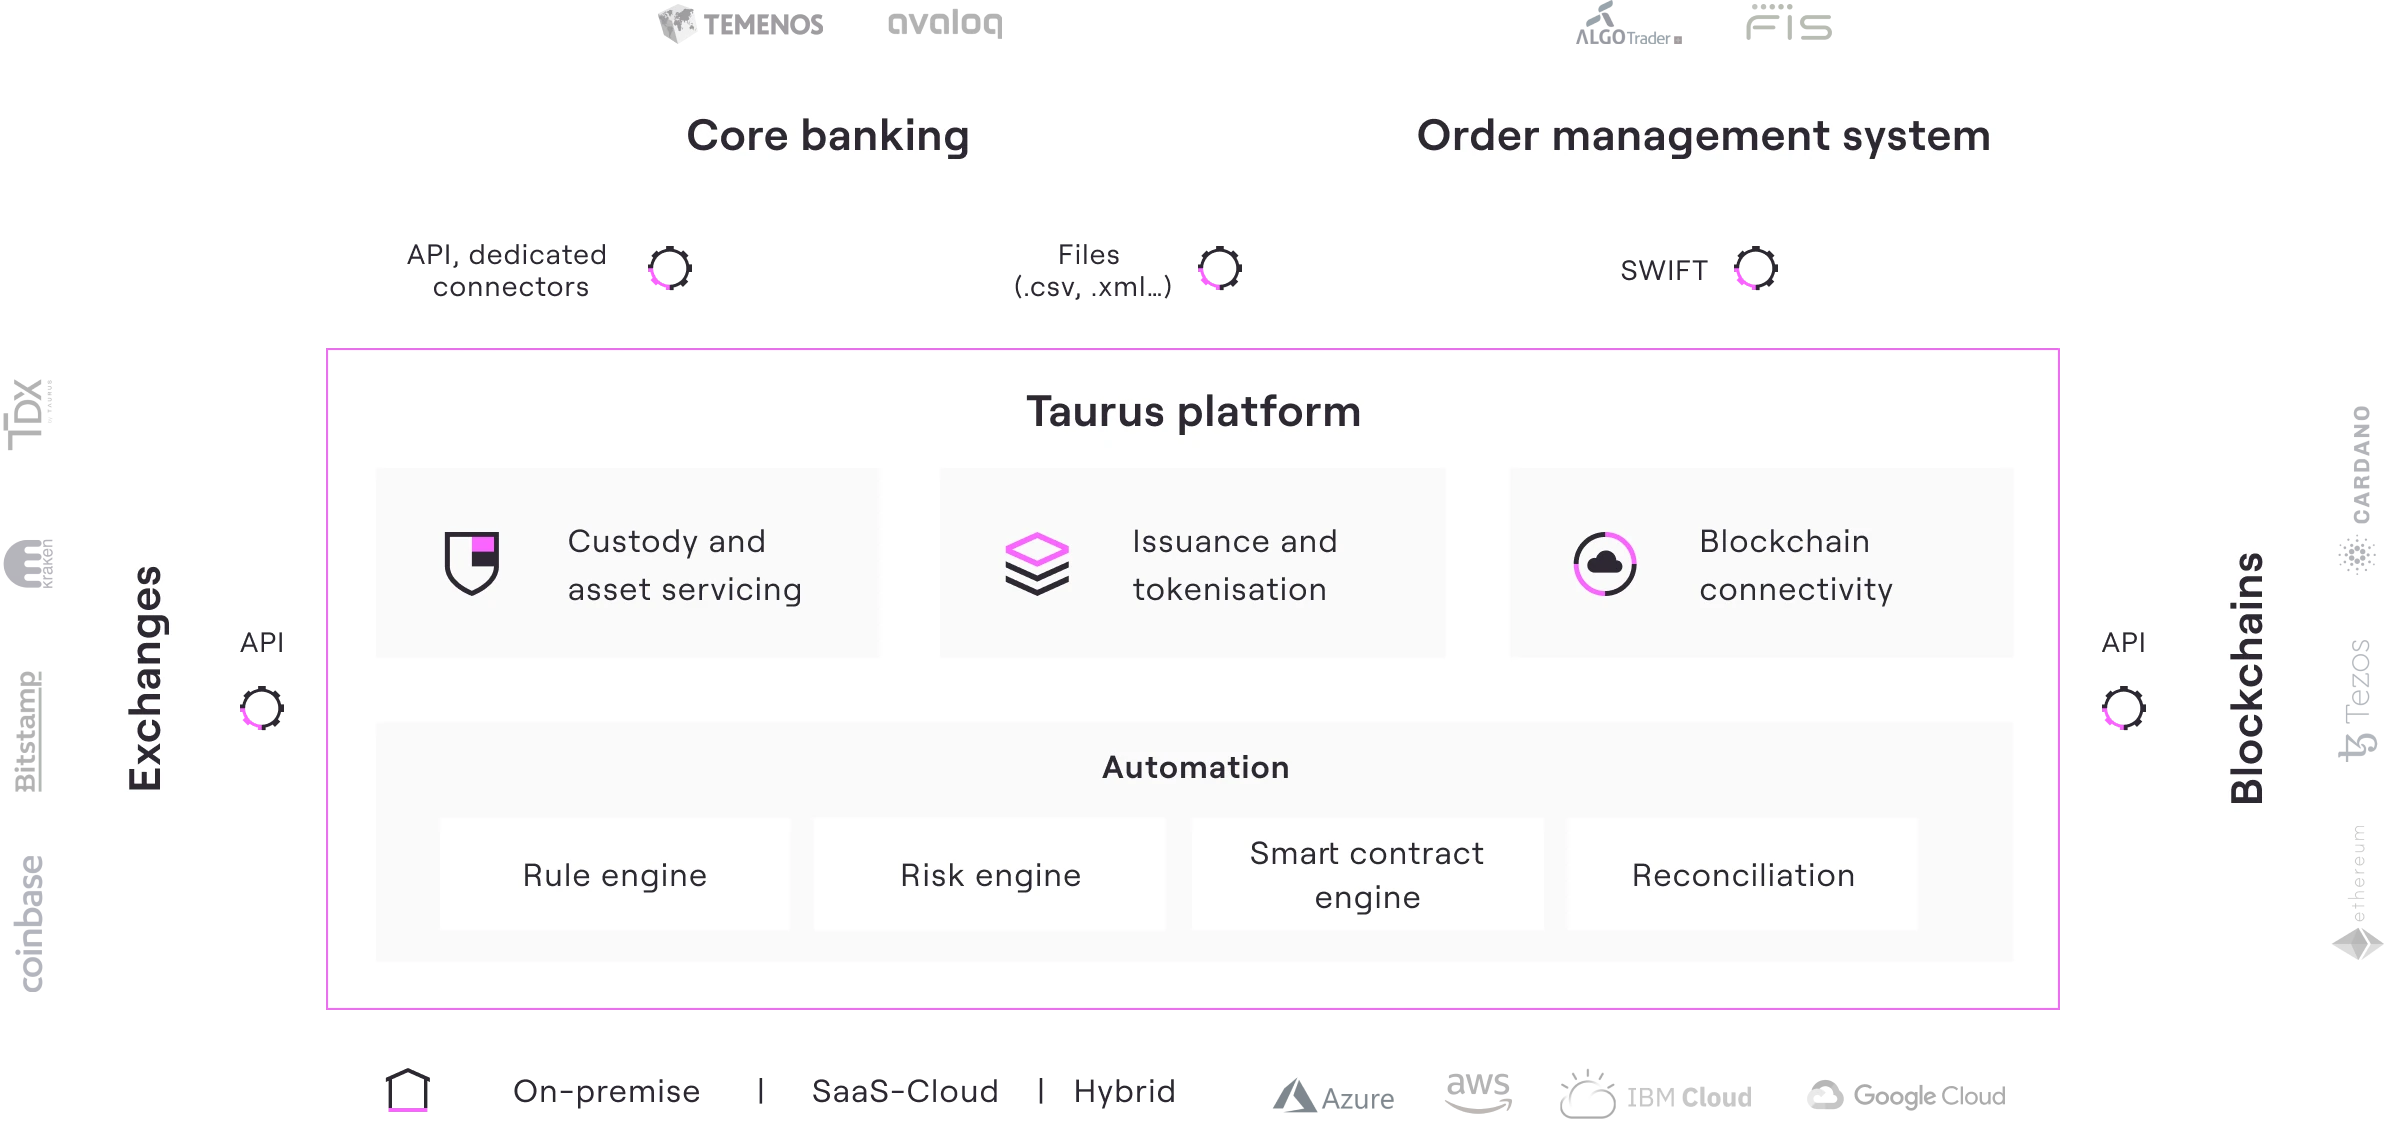The width and height of the screenshot is (2384, 1122).
Task: Click the Custody shield icon
Action: click(x=471, y=563)
